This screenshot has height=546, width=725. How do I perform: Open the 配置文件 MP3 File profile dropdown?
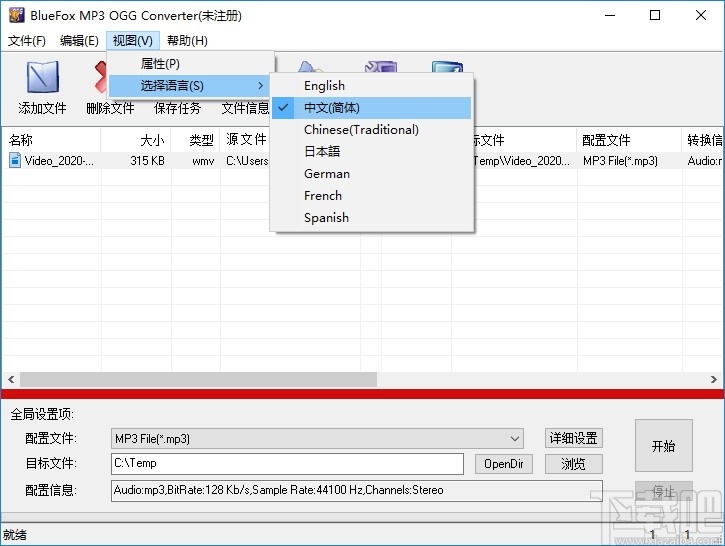tap(317, 438)
